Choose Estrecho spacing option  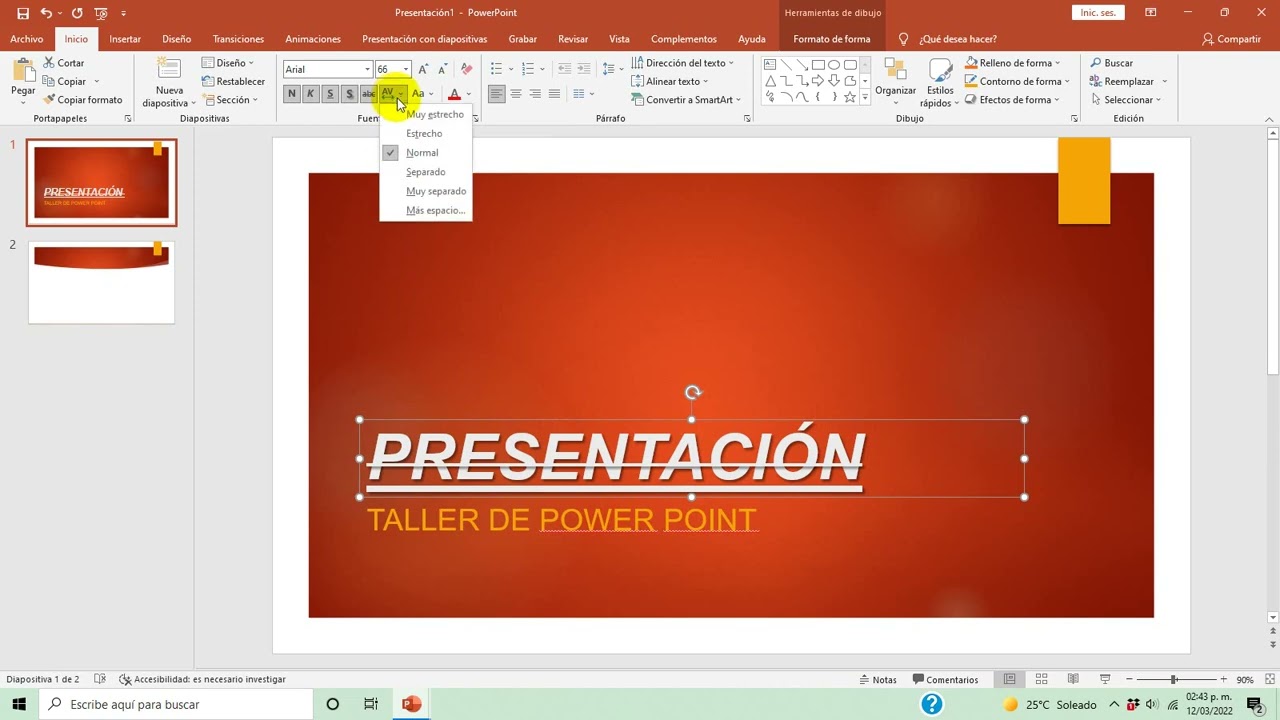(x=425, y=133)
